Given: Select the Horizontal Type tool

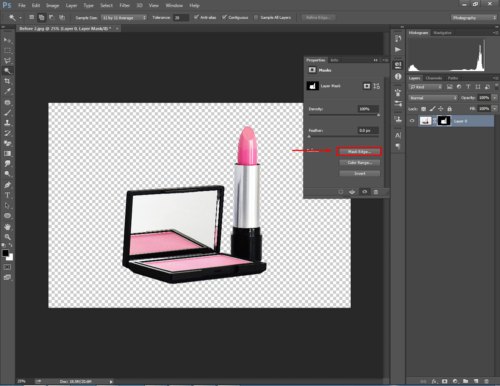Looking at the screenshot, I should [x=7, y=195].
